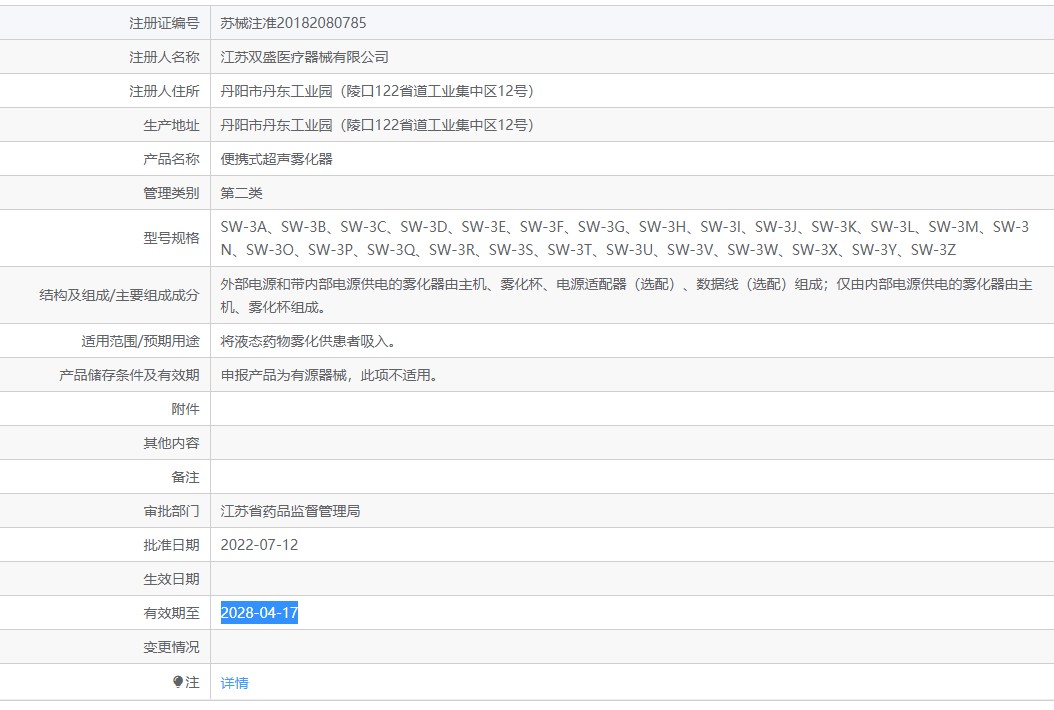
Task: Click the 其他内容 row label
Action: pyautogui.click(x=171, y=443)
